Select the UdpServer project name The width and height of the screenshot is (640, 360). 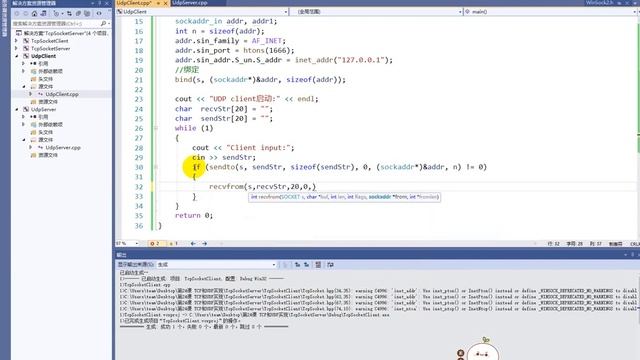pos(43,109)
